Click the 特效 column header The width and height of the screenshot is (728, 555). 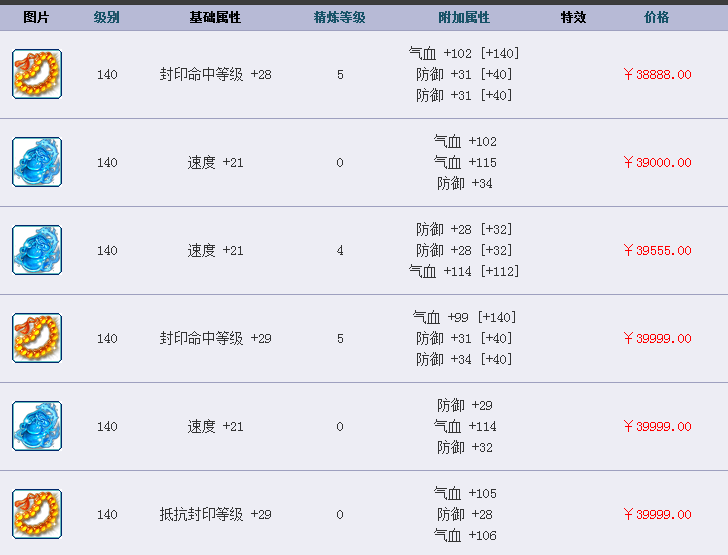click(573, 18)
